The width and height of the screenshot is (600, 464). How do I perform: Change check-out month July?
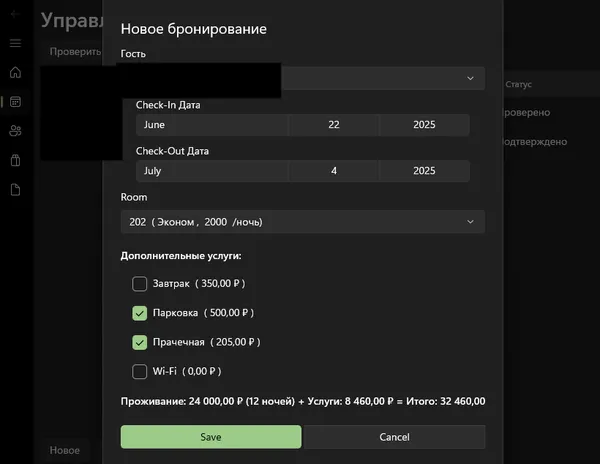212,171
